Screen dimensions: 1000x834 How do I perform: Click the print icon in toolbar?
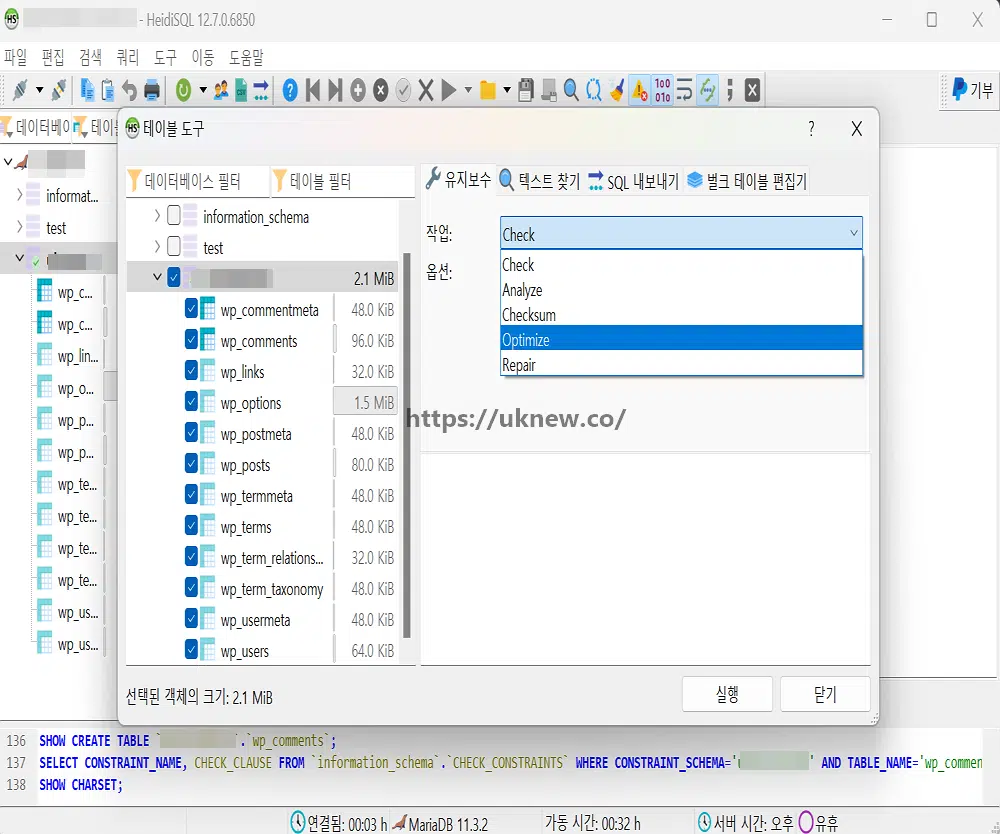[x=152, y=91]
